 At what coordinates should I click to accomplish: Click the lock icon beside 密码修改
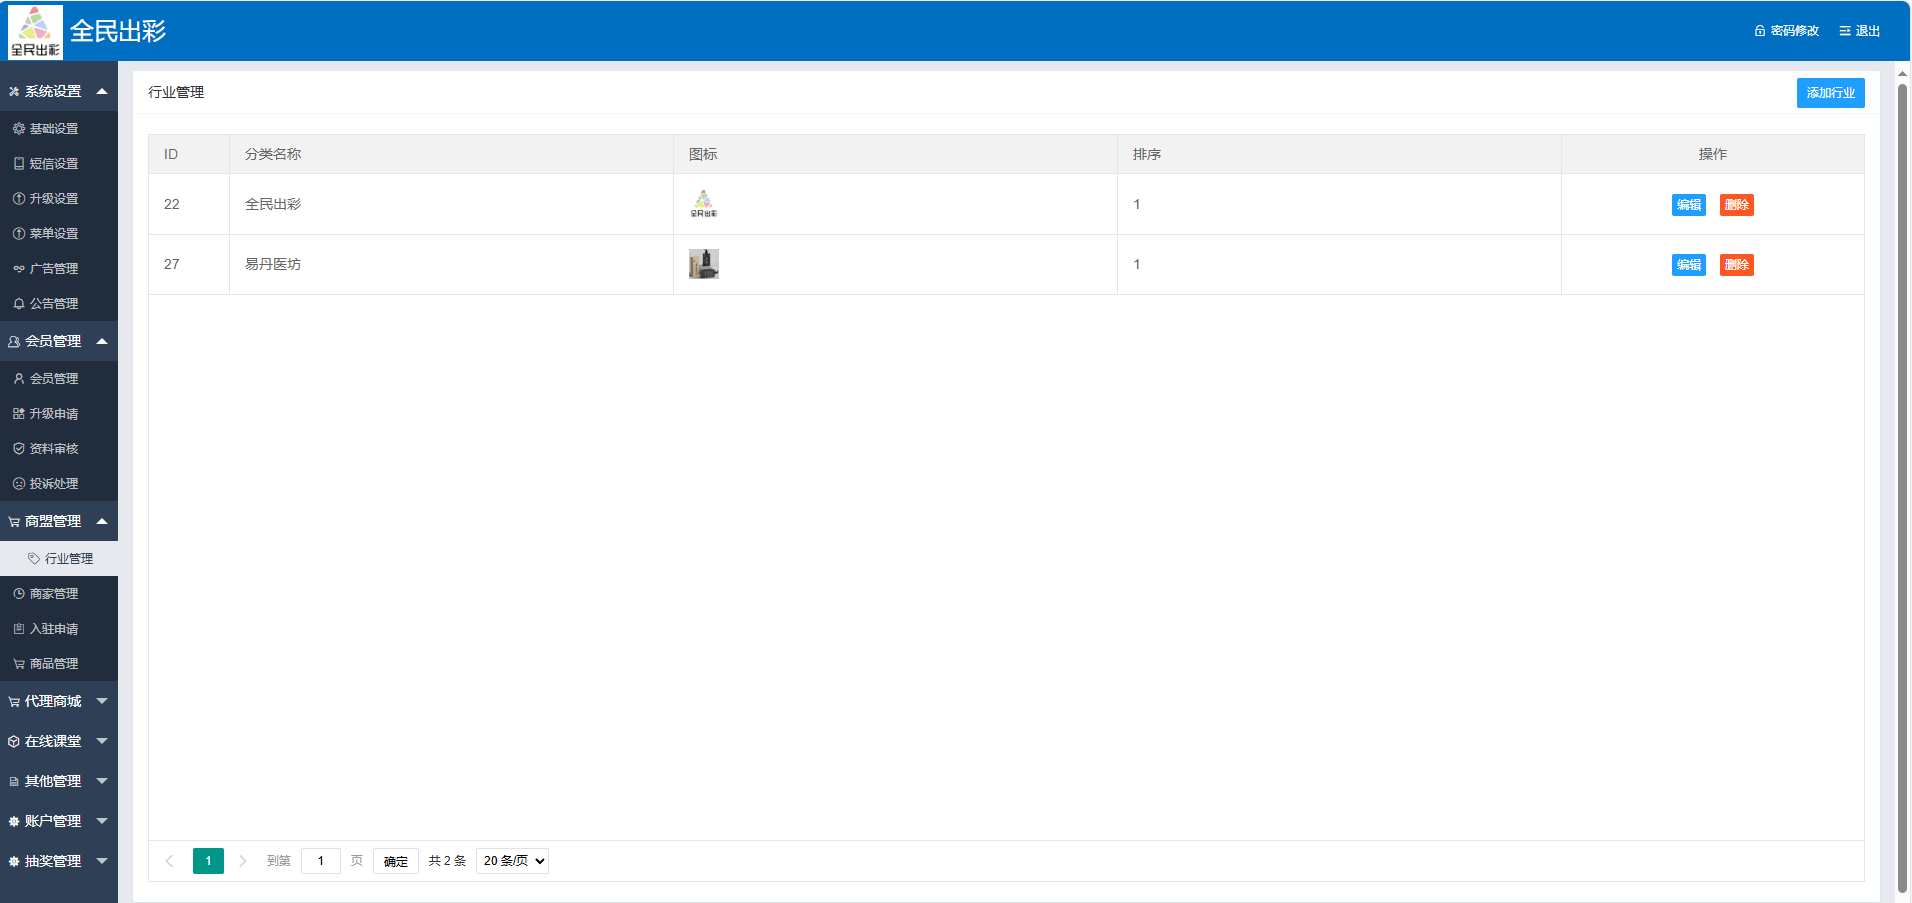coord(1760,31)
